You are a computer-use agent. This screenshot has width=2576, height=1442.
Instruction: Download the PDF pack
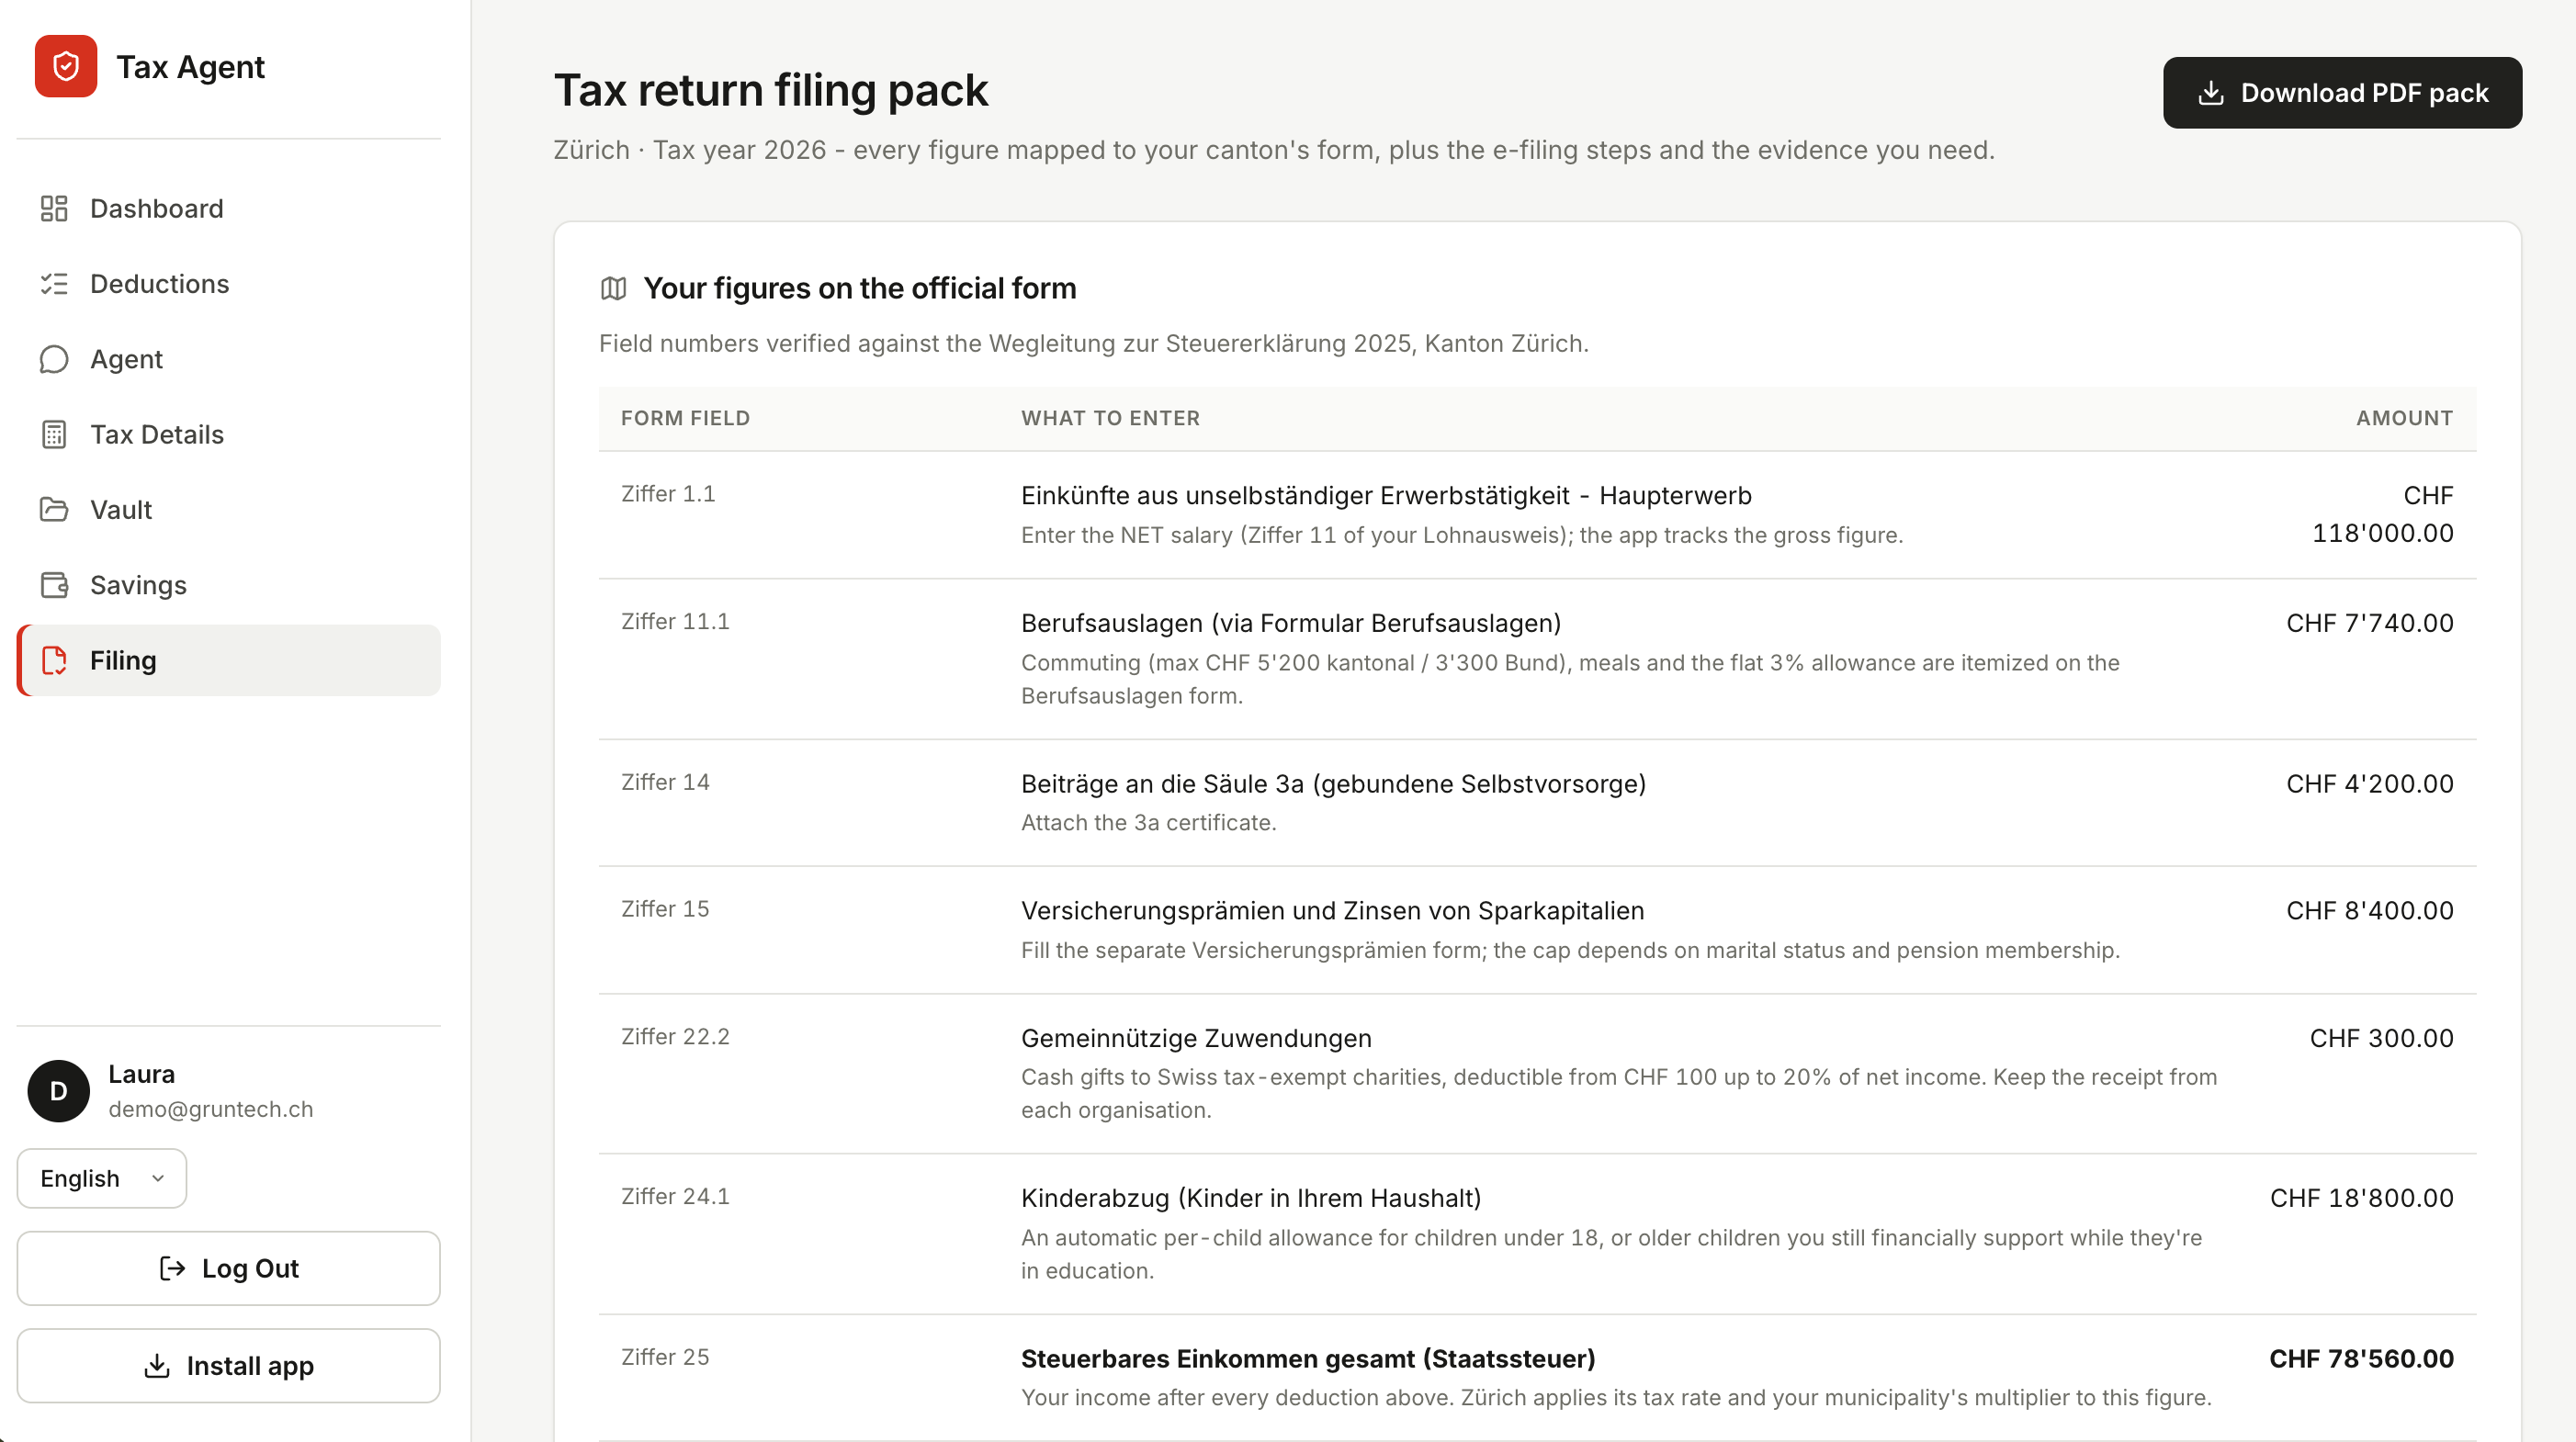2342,93
